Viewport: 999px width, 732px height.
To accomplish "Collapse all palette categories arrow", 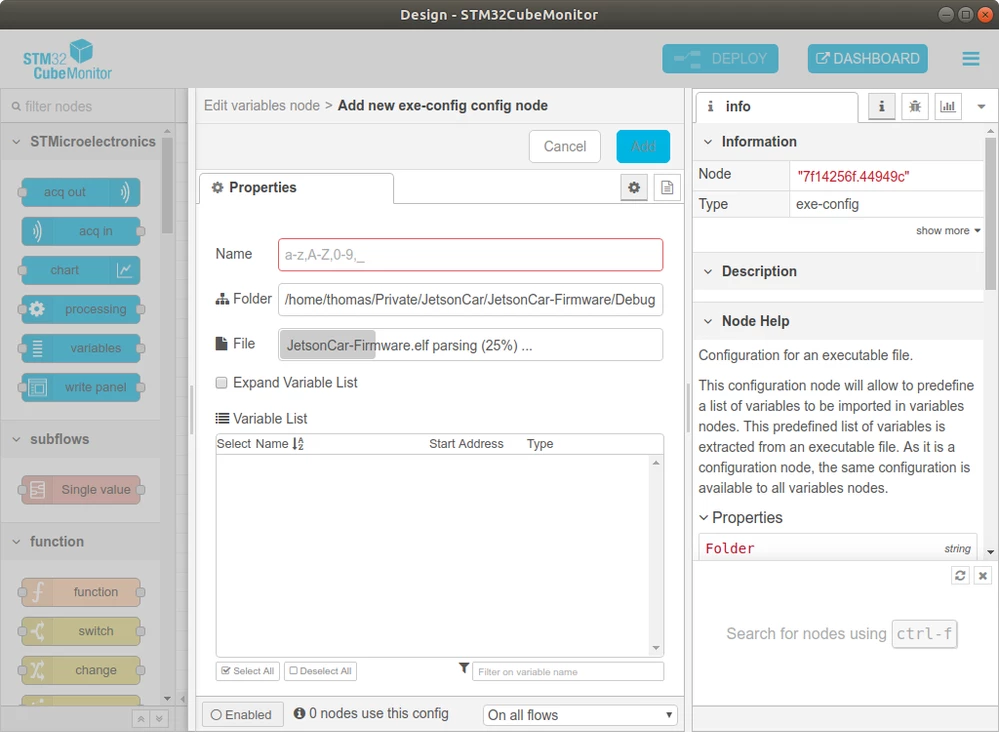I will tap(141, 719).
